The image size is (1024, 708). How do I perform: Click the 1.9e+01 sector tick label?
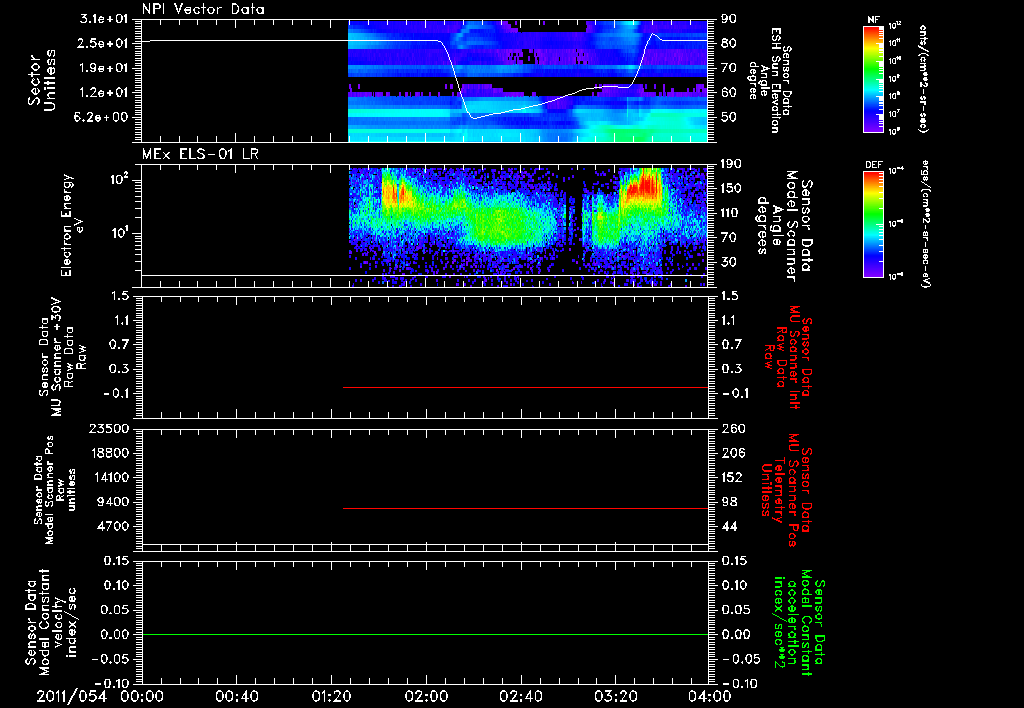[x=106, y=68]
